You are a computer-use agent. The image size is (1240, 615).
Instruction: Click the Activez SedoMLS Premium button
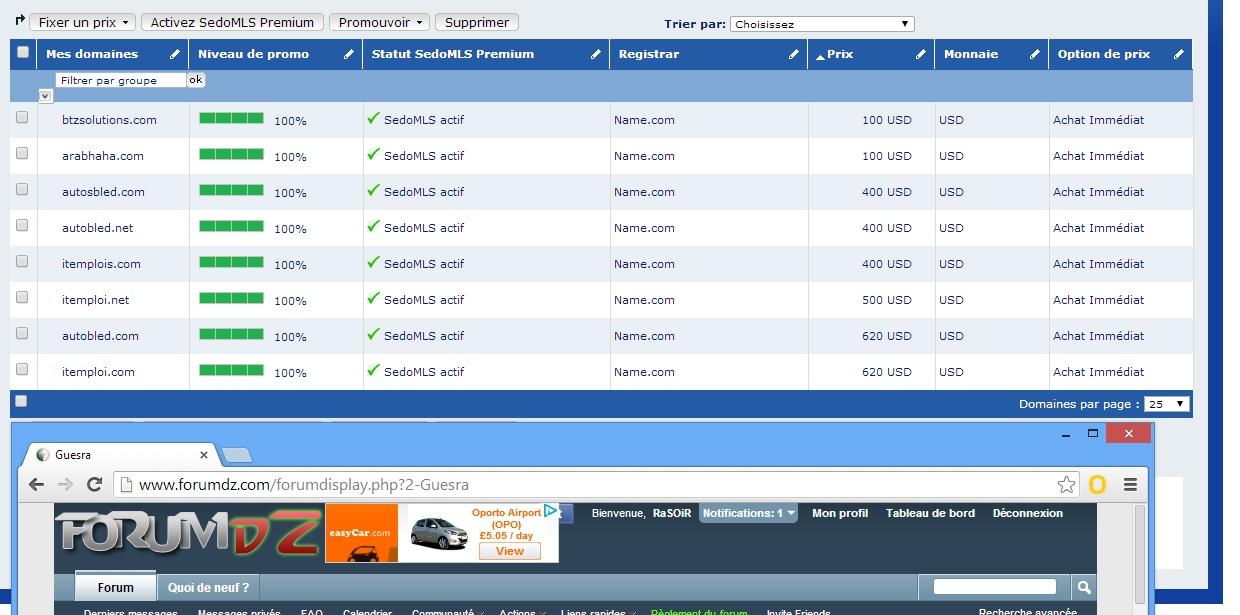click(x=232, y=22)
